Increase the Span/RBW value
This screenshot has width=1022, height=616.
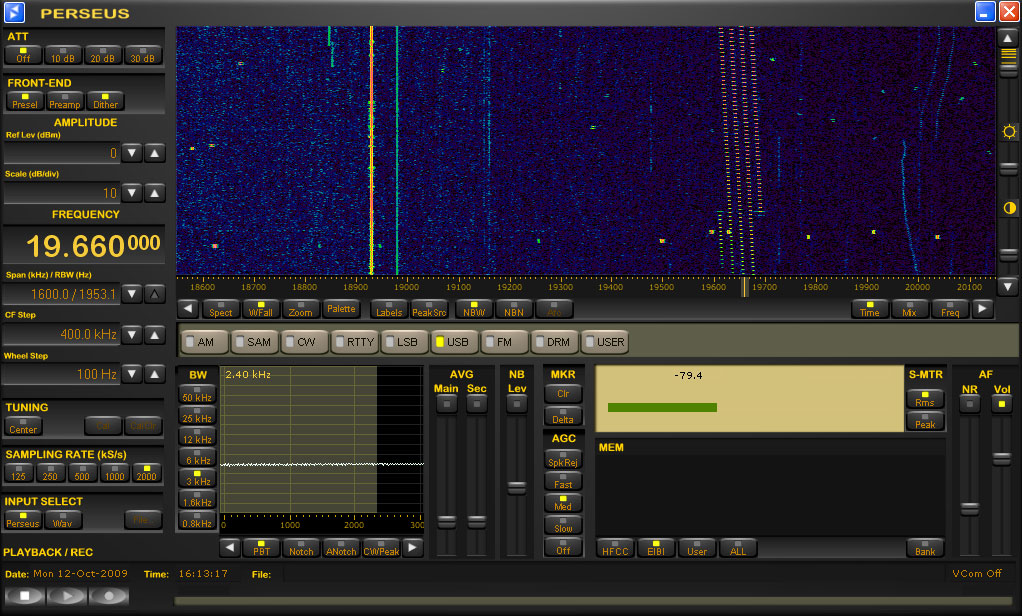154,294
